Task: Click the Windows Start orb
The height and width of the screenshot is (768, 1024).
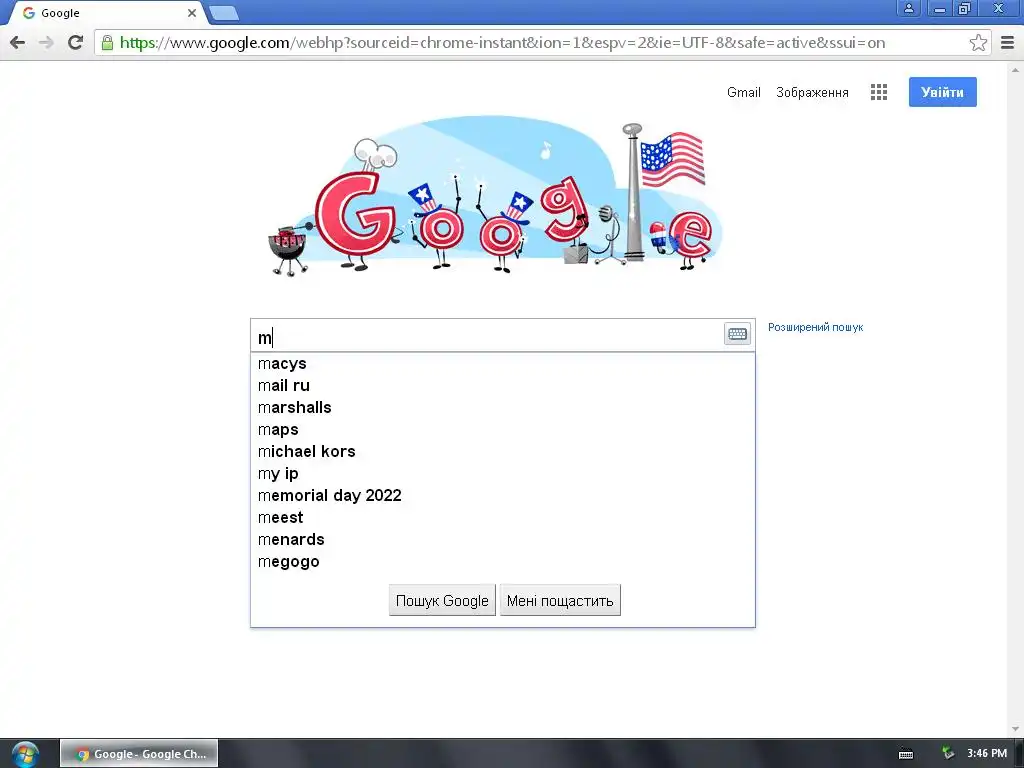Action: (x=25, y=754)
